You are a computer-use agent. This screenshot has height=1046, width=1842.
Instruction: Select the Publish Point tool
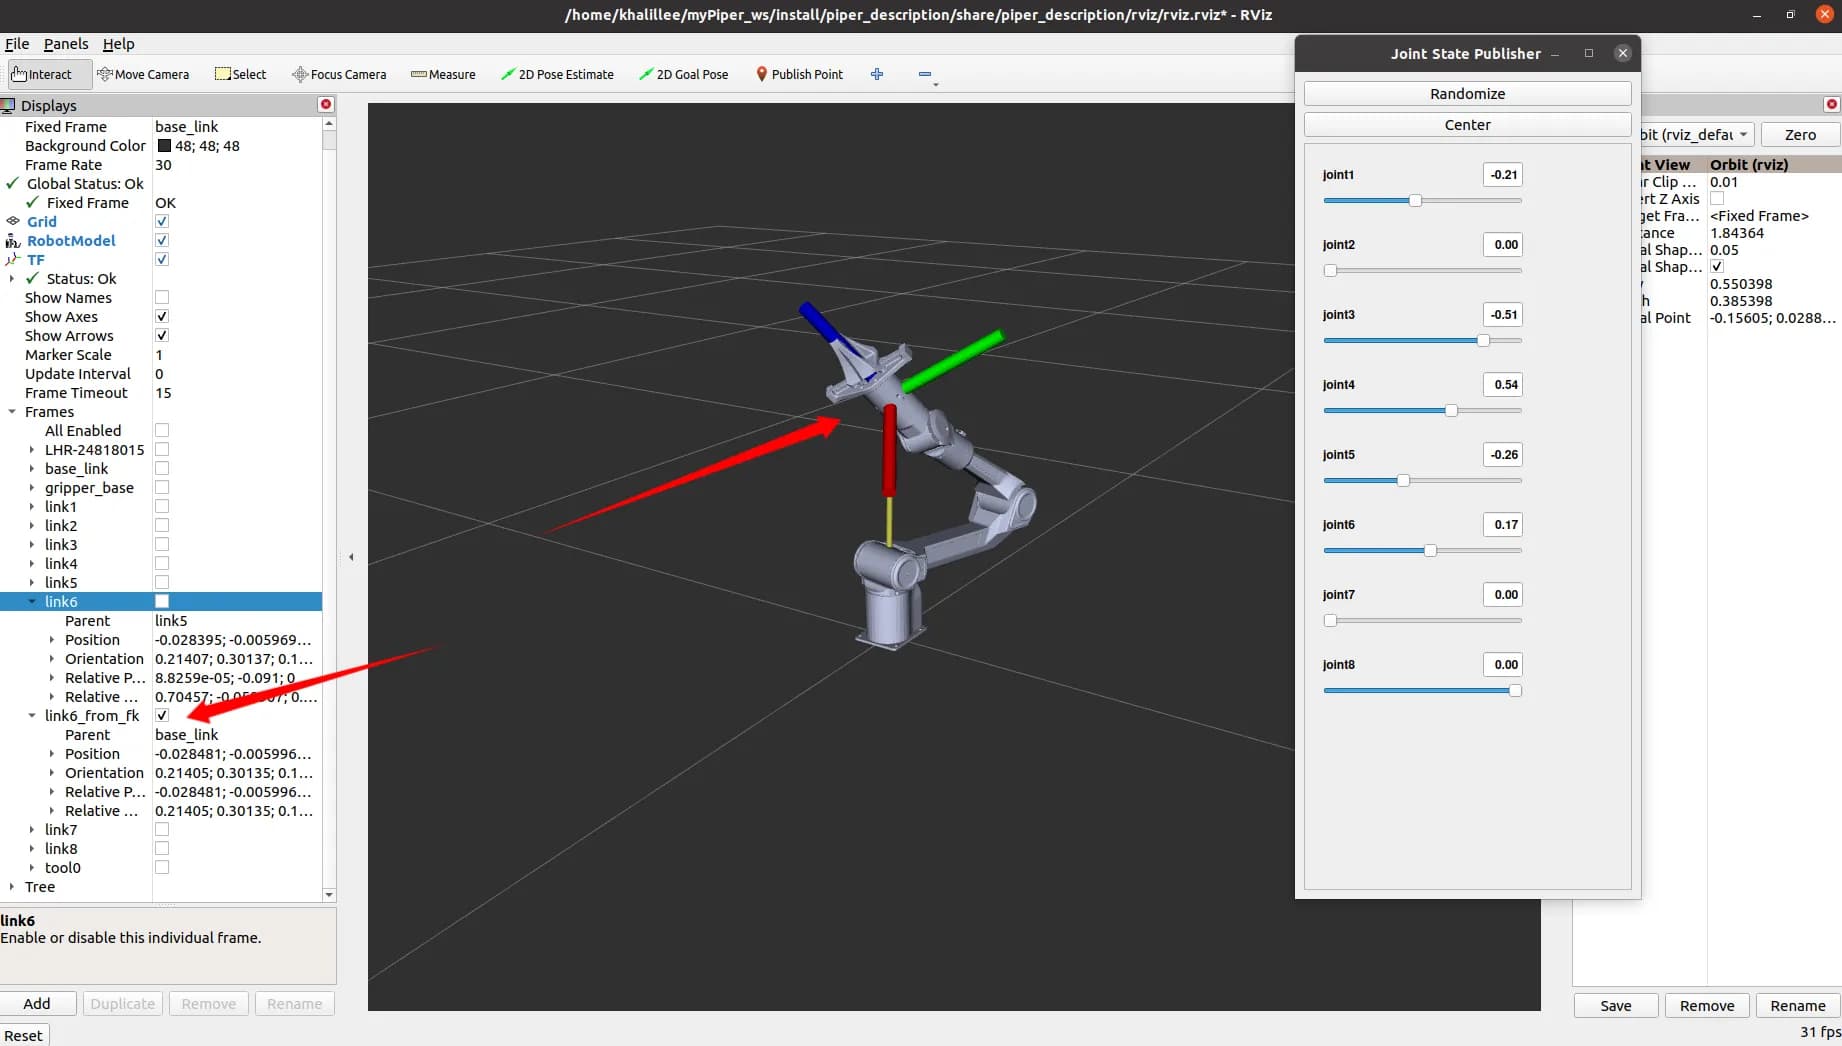click(x=799, y=73)
